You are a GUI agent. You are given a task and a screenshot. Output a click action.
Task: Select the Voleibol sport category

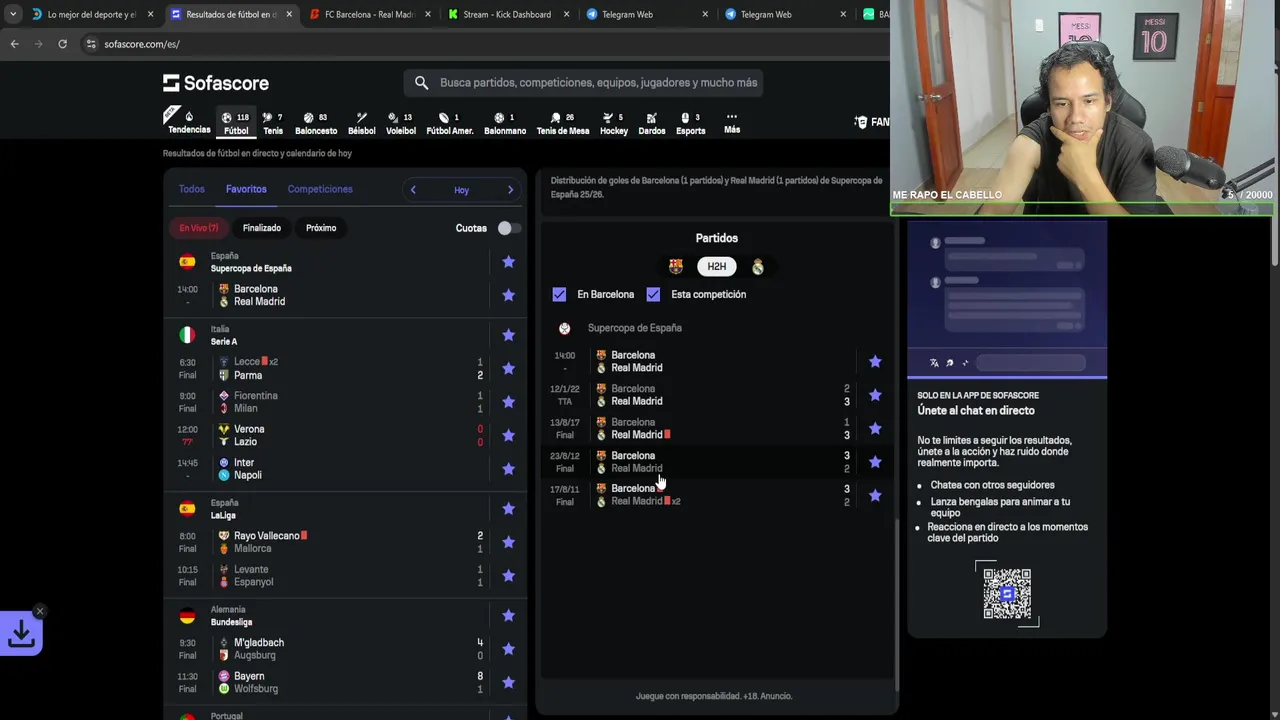[401, 123]
